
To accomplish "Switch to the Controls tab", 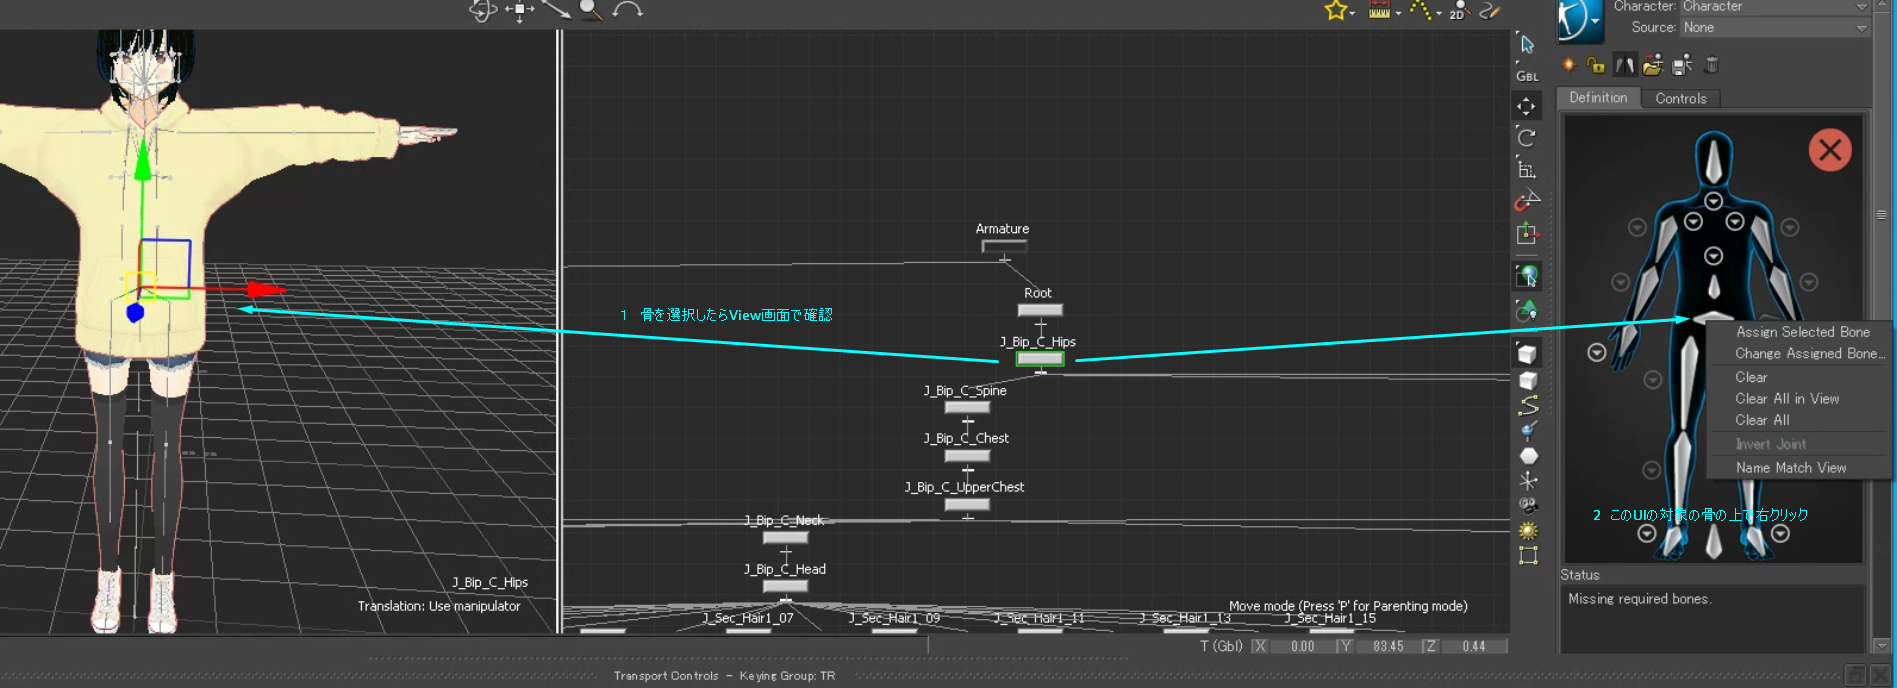I will [x=1680, y=98].
